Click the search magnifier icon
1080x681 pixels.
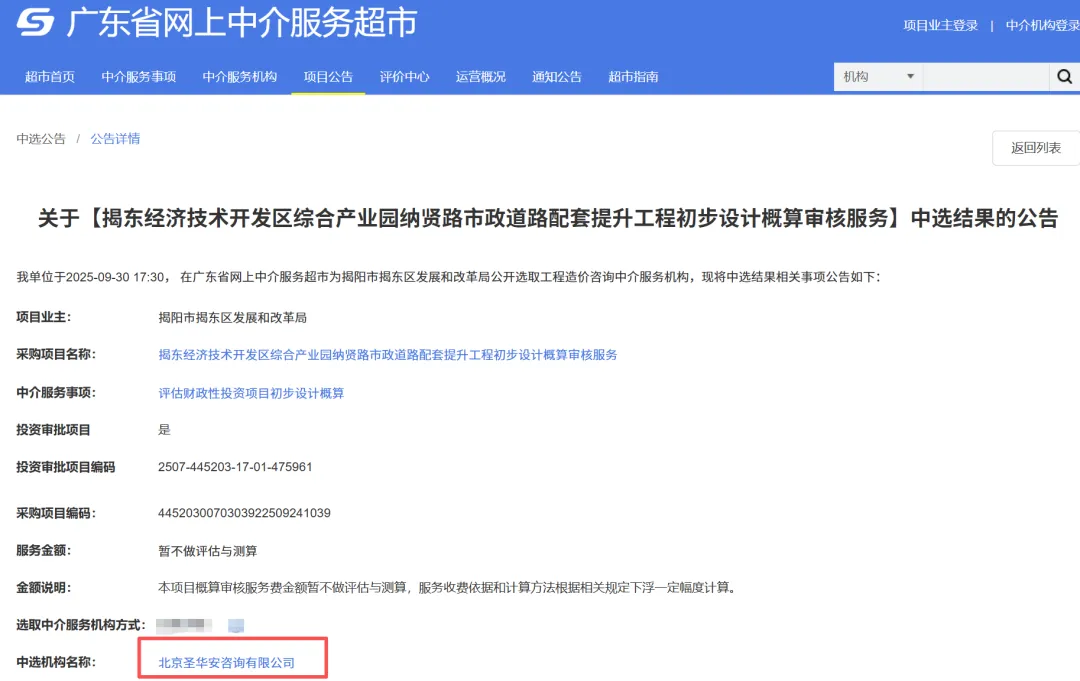pos(1064,76)
